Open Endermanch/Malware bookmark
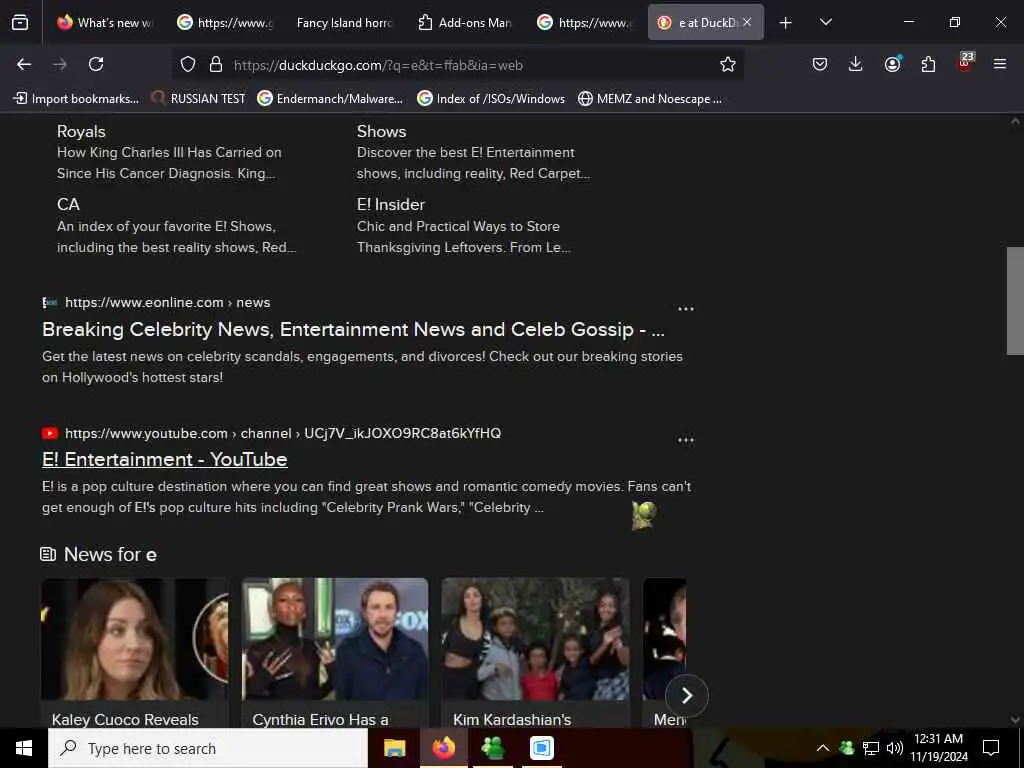1024x768 pixels. click(x=330, y=99)
